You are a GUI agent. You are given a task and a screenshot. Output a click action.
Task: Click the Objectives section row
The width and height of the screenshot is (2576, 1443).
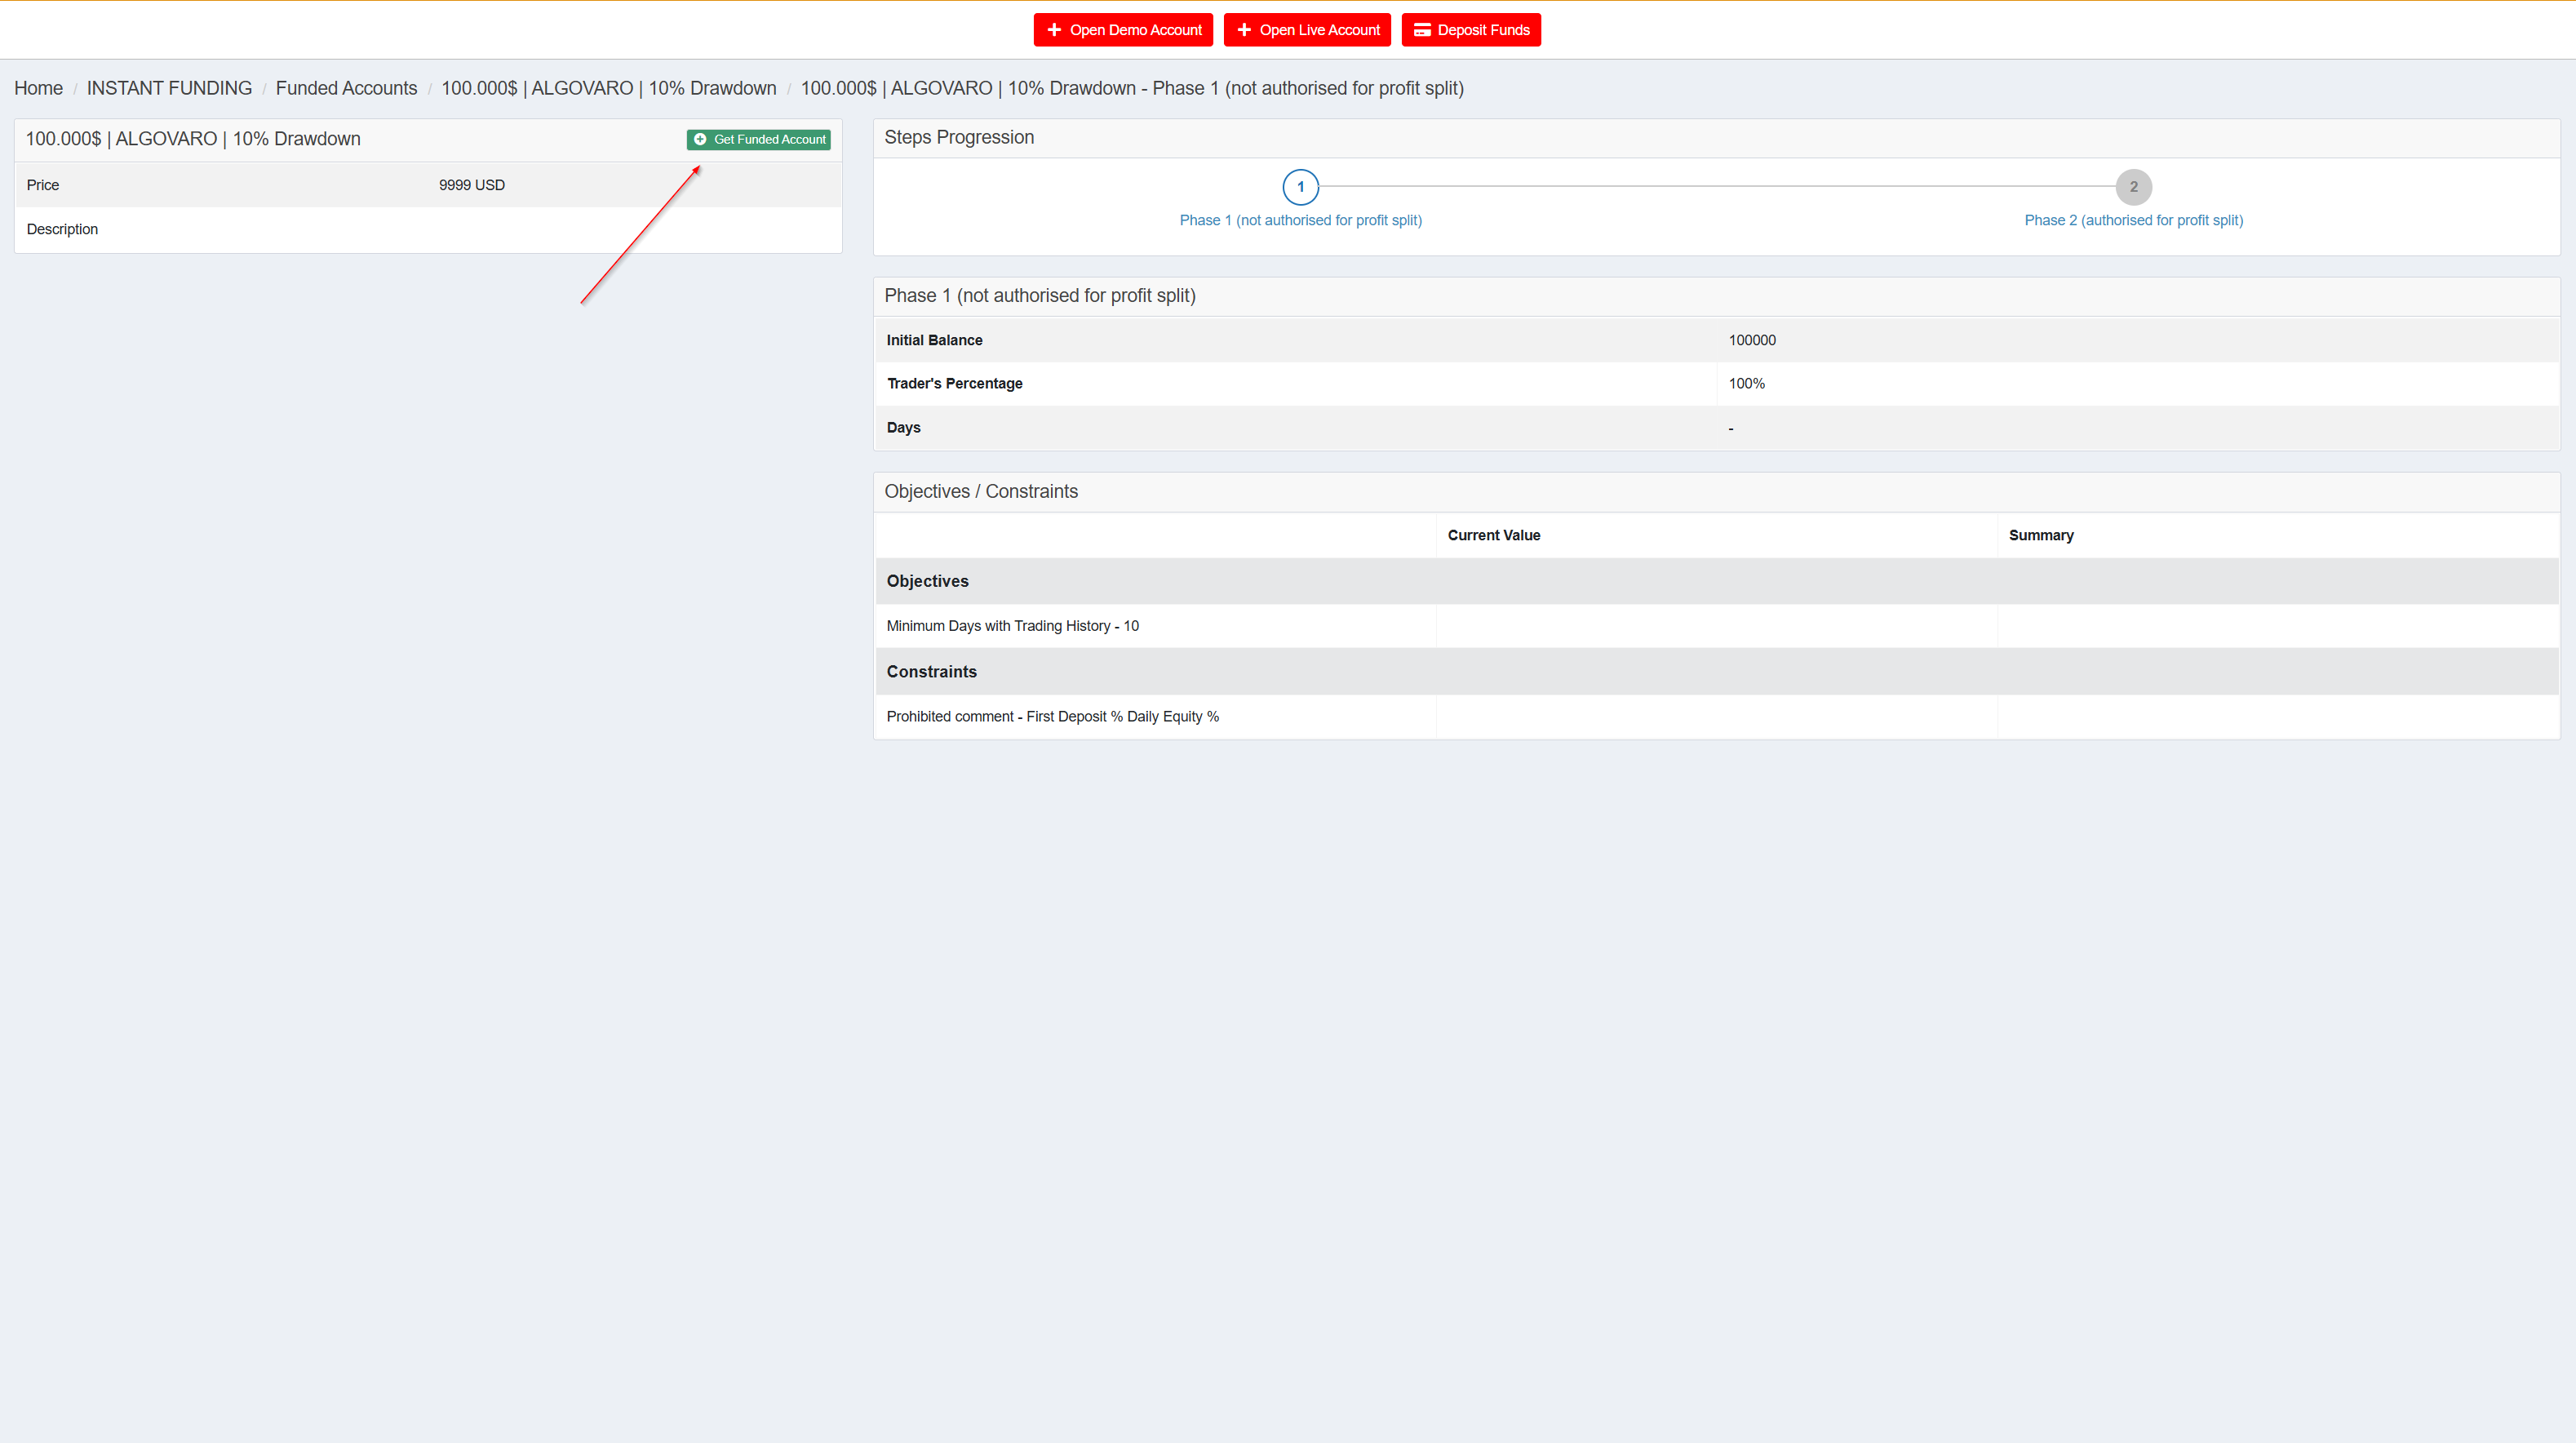1717,581
